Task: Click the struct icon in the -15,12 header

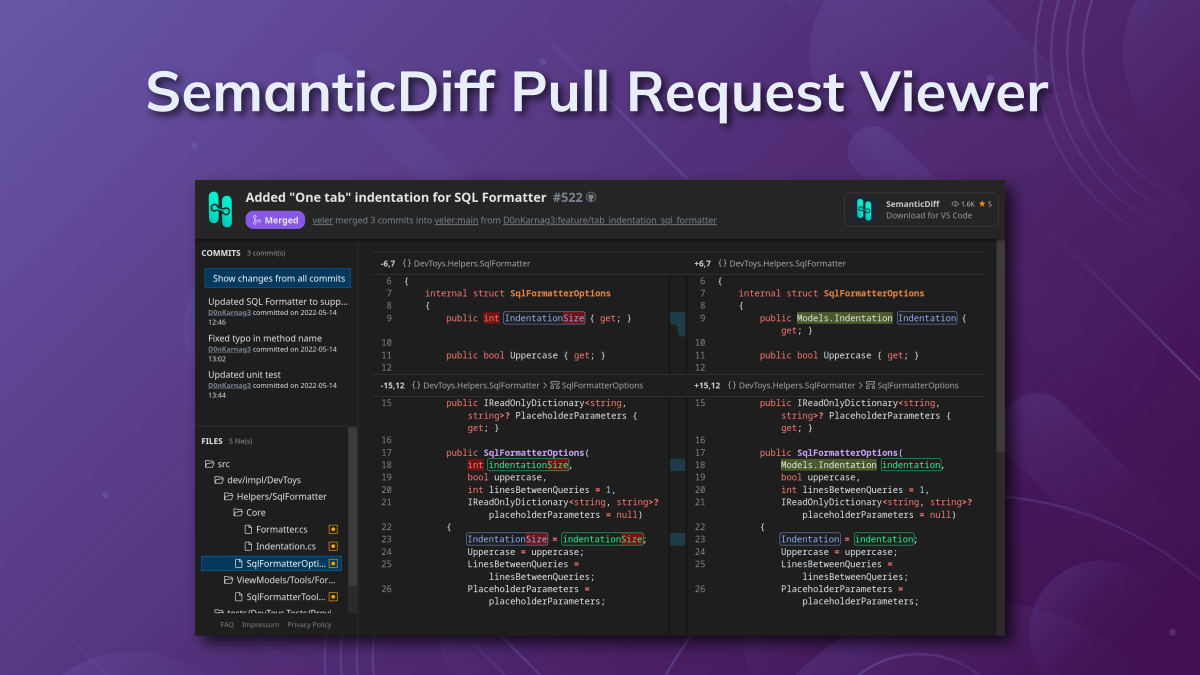Action: tap(555, 385)
